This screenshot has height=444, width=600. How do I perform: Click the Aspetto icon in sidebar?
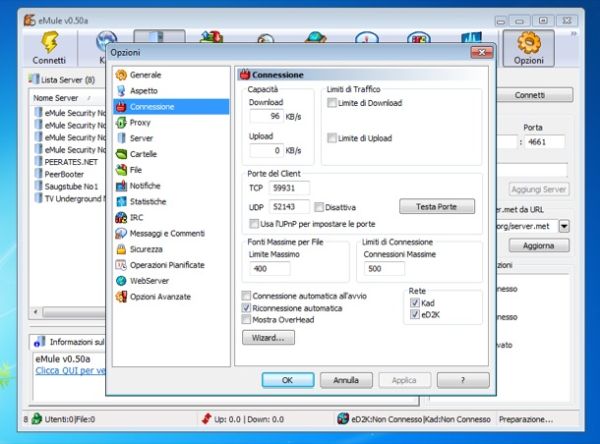click(x=121, y=91)
